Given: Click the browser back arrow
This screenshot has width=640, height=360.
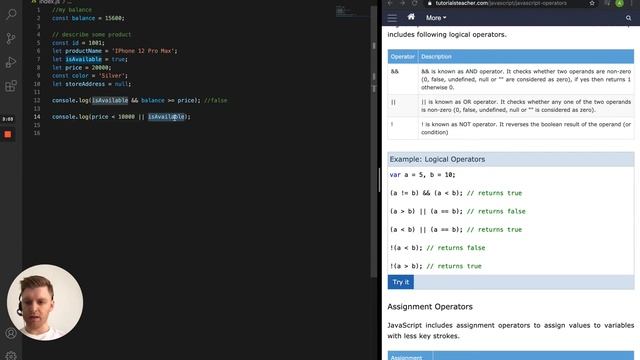Looking at the screenshot, I should tap(390, 3).
